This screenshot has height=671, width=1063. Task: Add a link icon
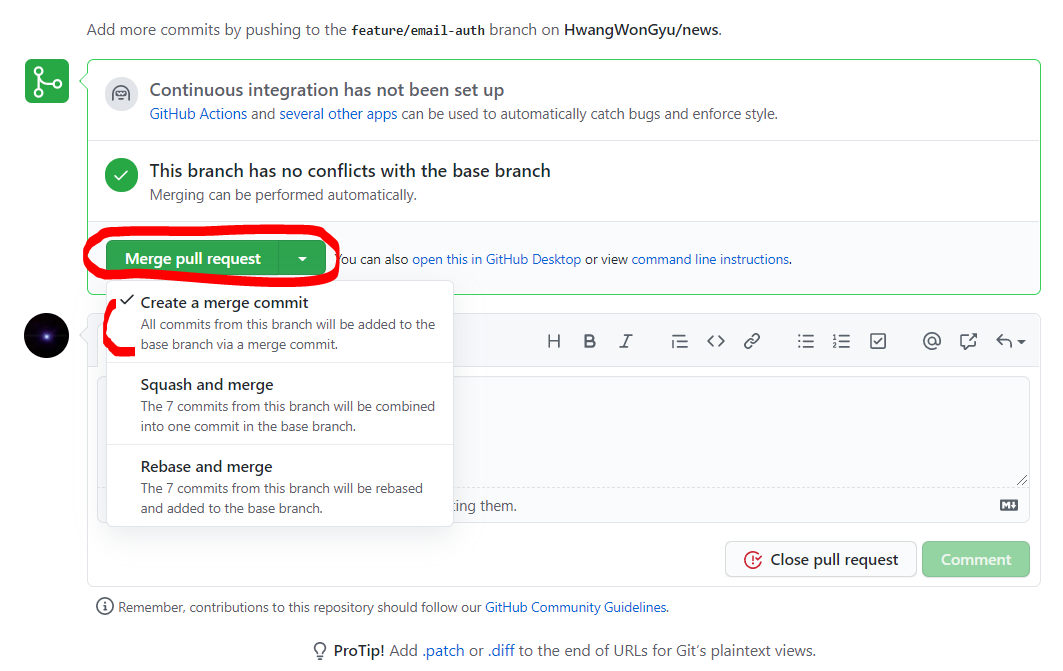point(752,341)
